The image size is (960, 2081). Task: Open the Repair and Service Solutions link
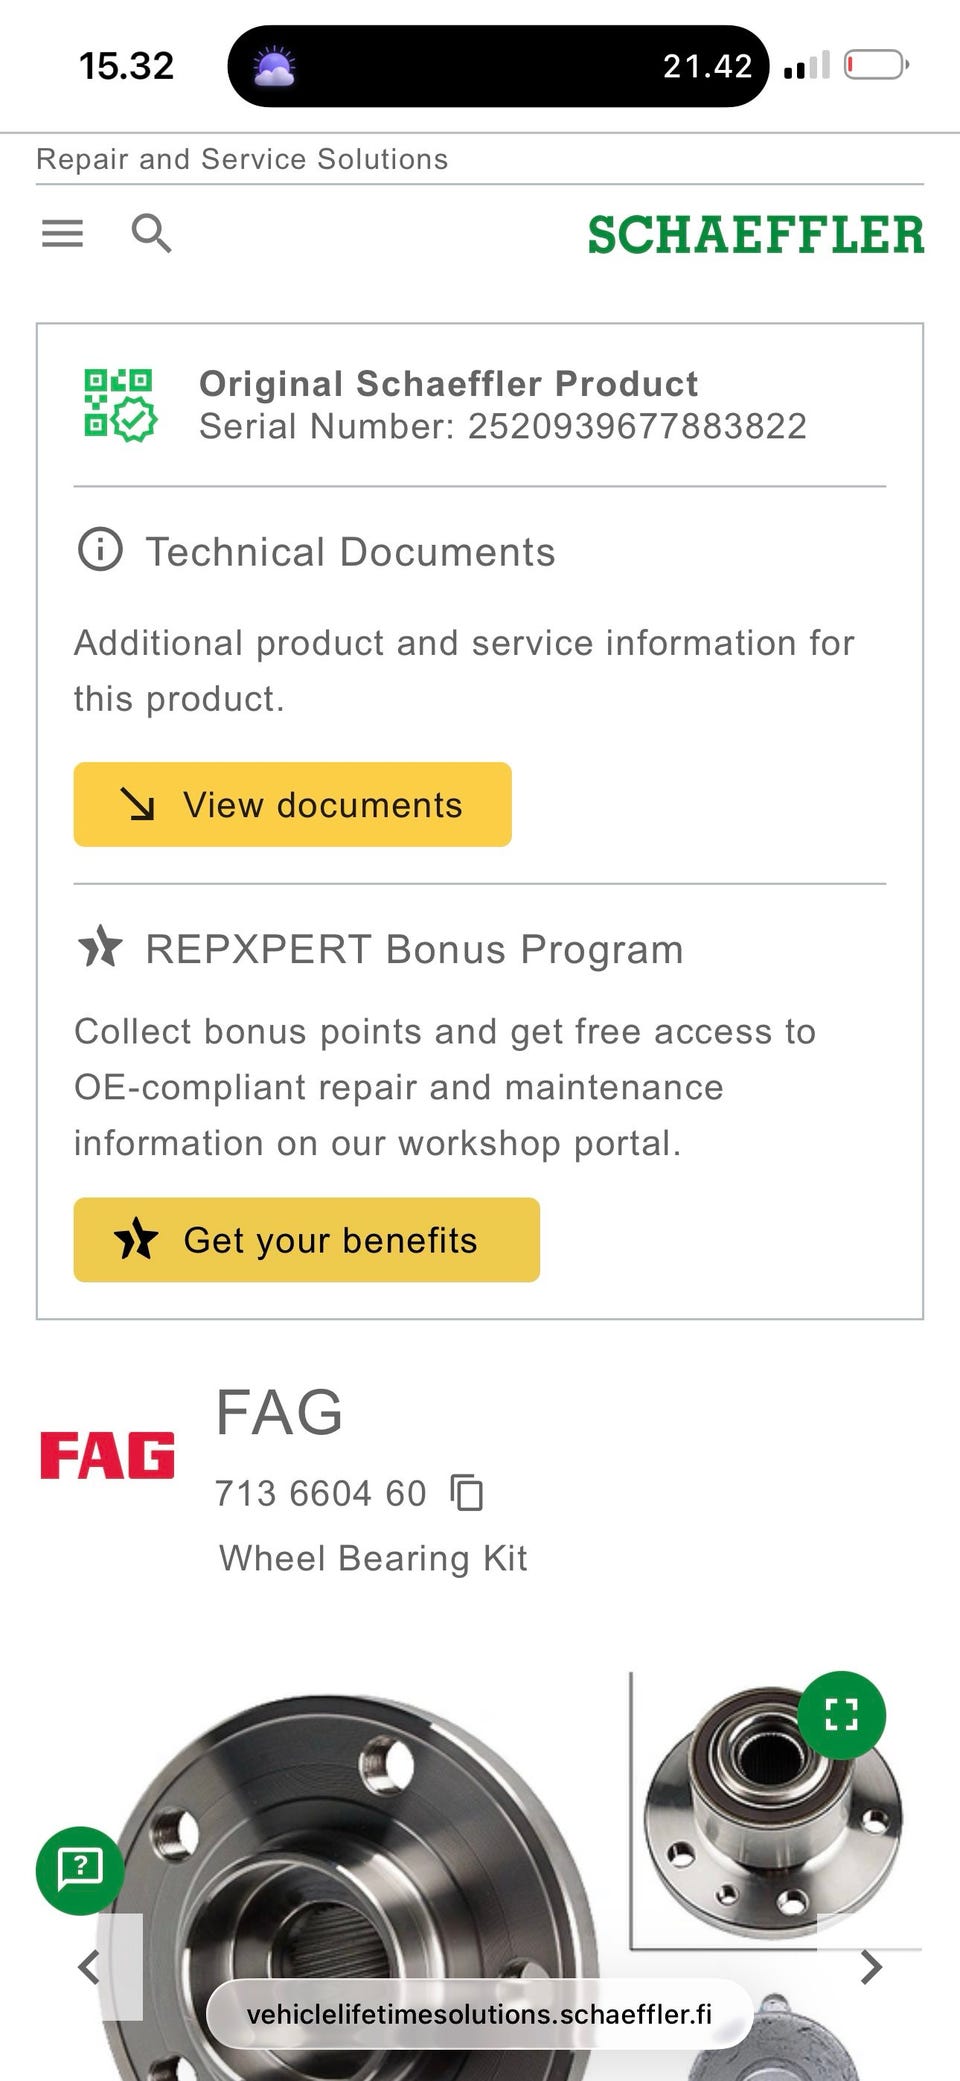(x=242, y=159)
